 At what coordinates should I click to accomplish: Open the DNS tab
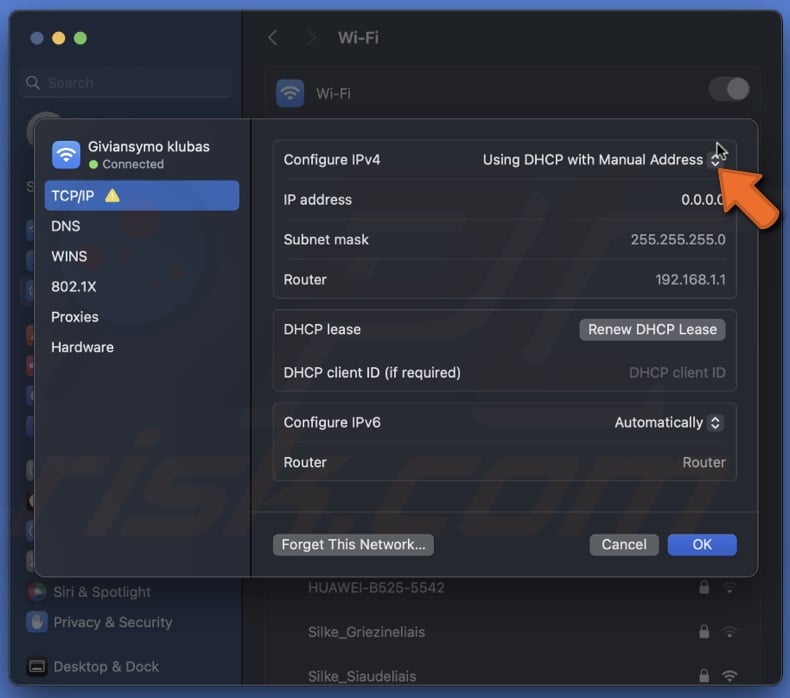65,226
